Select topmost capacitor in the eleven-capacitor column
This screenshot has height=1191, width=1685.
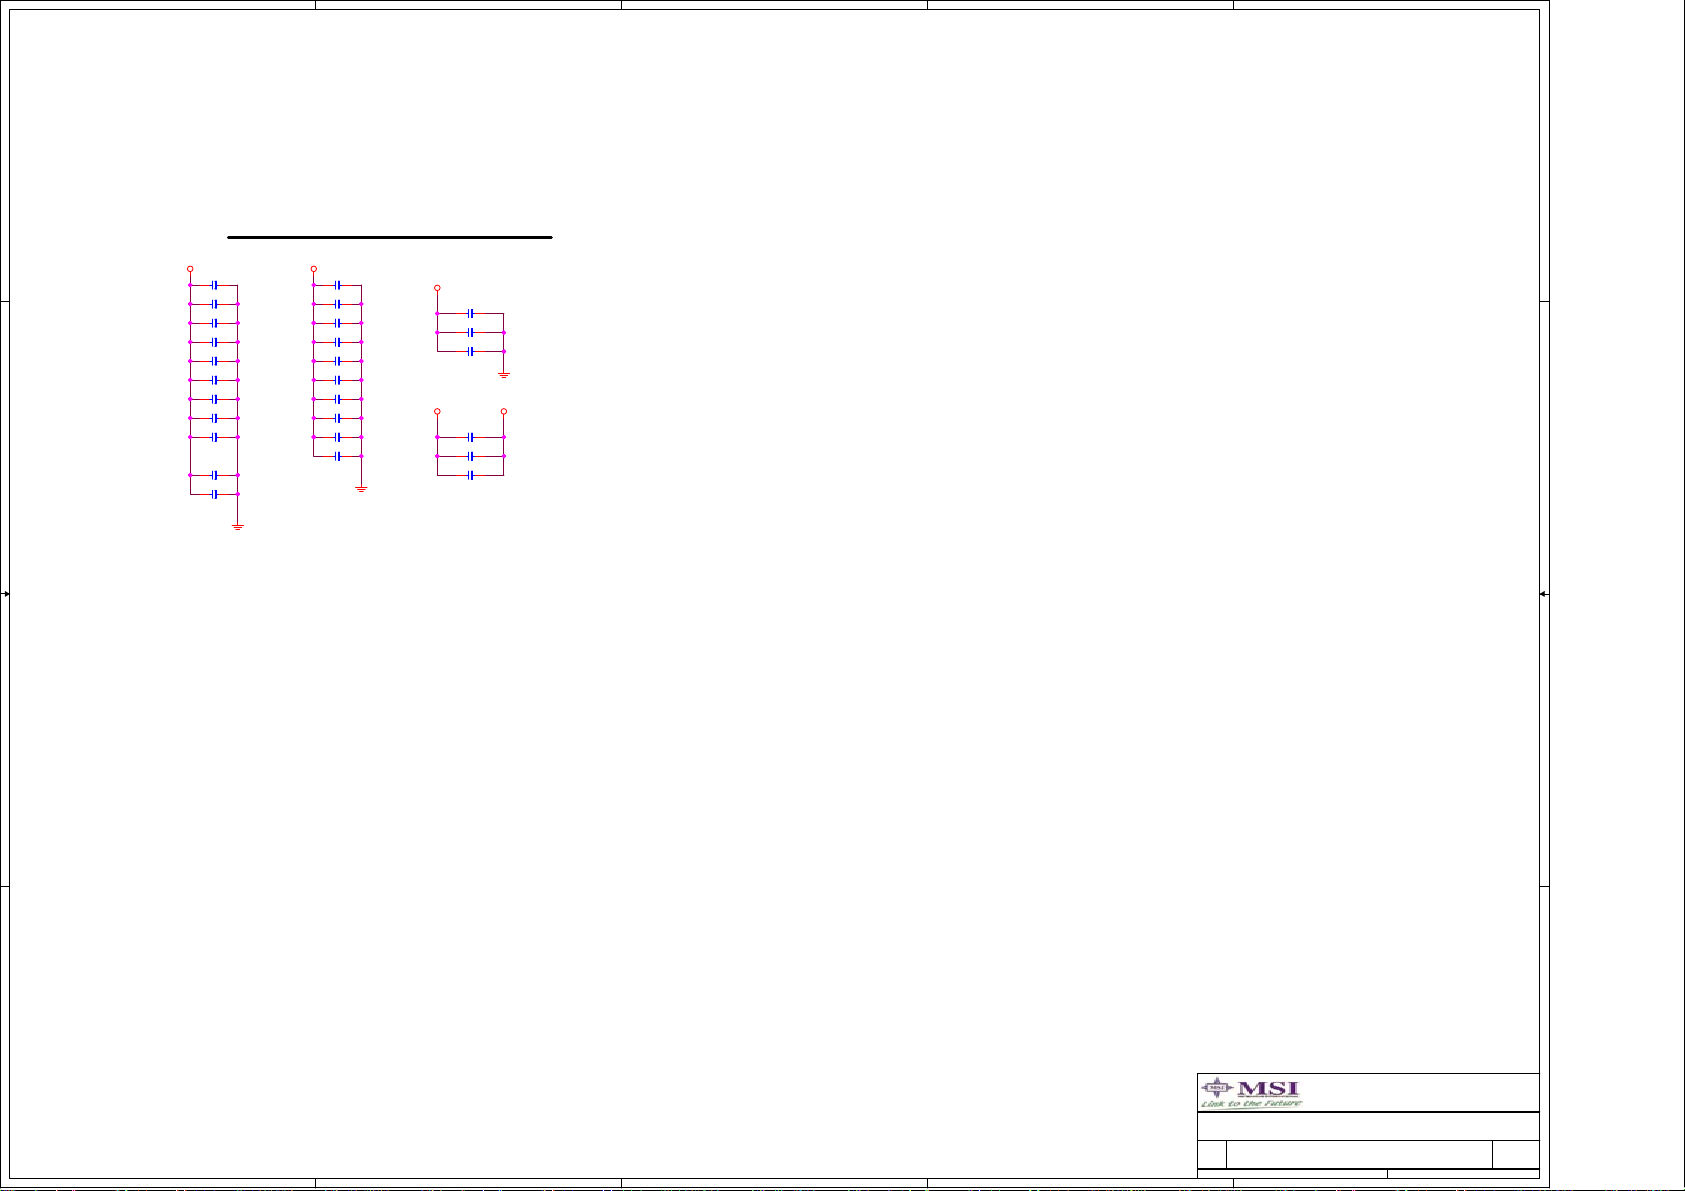click(x=215, y=285)
